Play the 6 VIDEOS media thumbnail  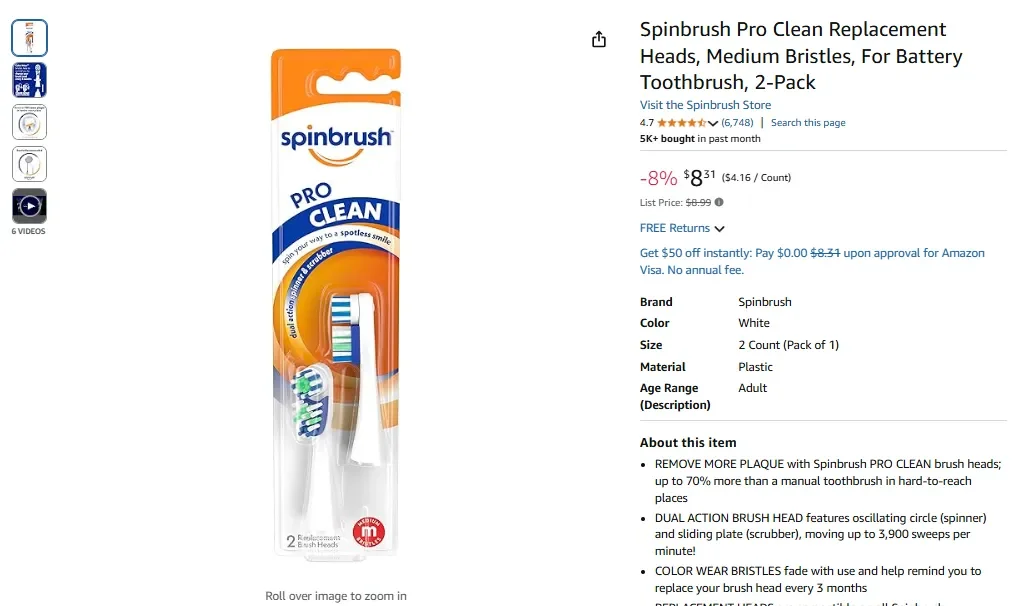(29, 205)
